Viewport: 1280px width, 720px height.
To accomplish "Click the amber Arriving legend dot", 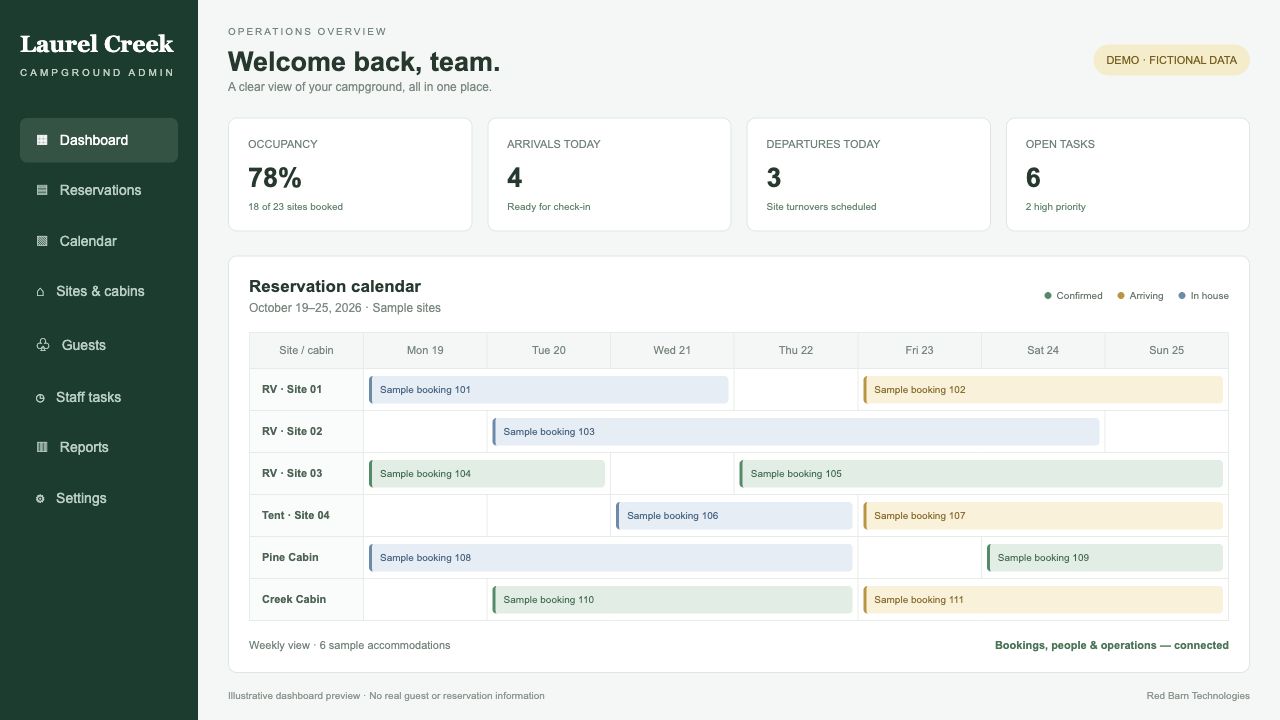I will tap(1121, 295).
